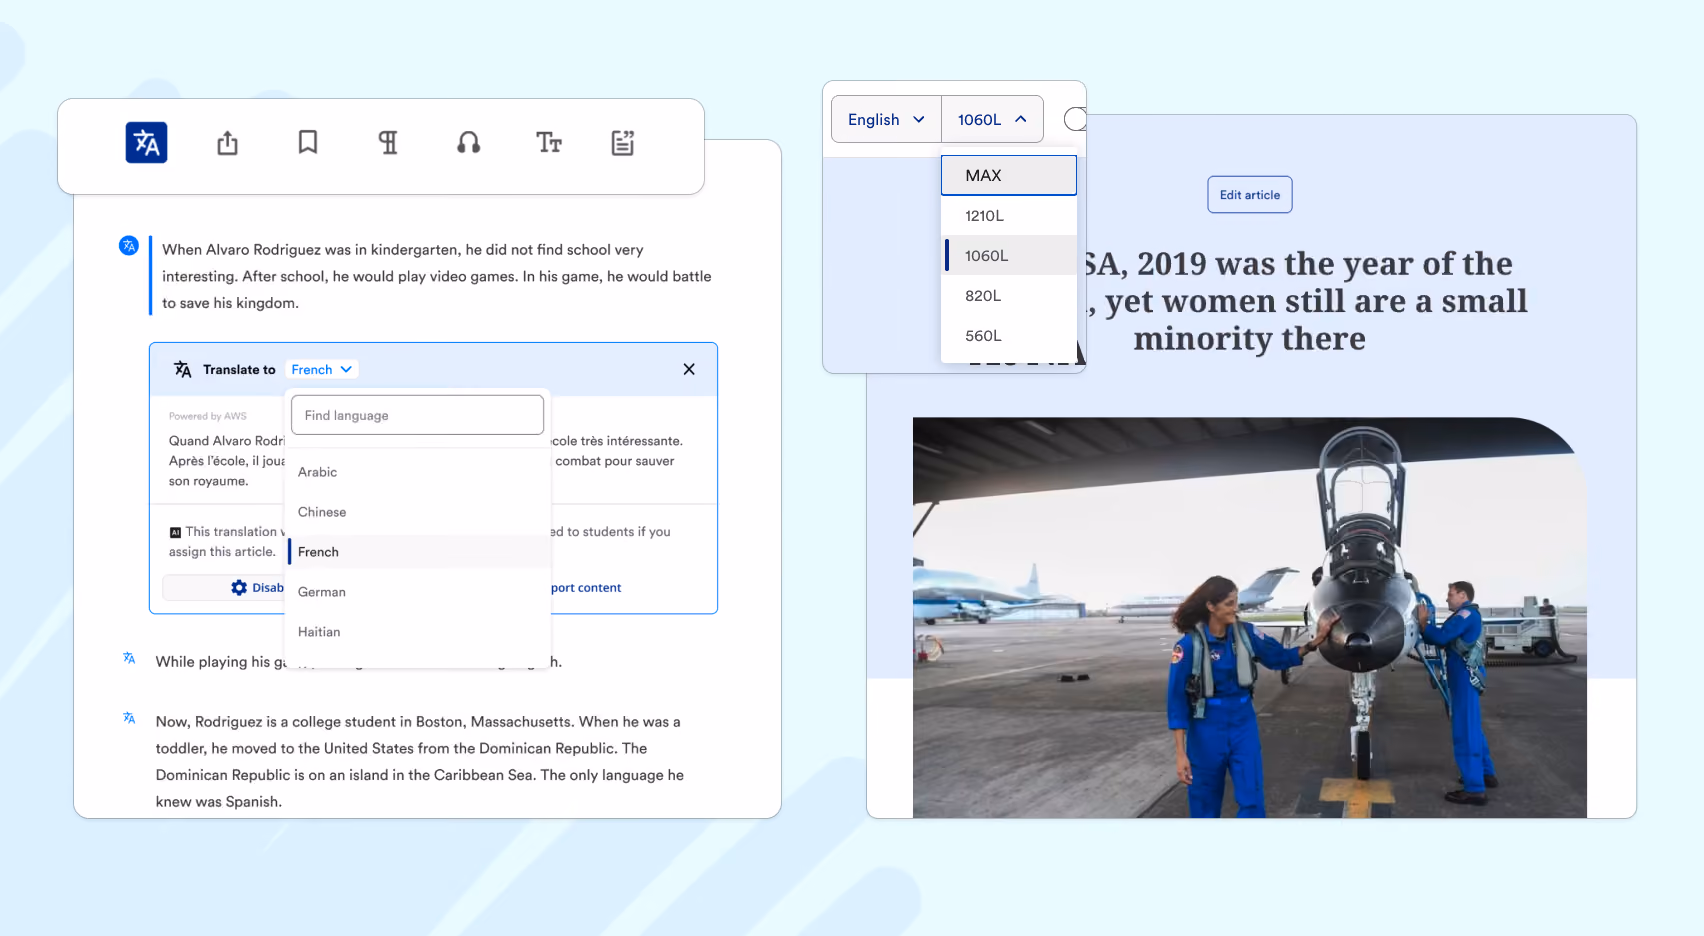Choose the MAX reading level
1704x936 pixels.
[x=1009, y=175]
